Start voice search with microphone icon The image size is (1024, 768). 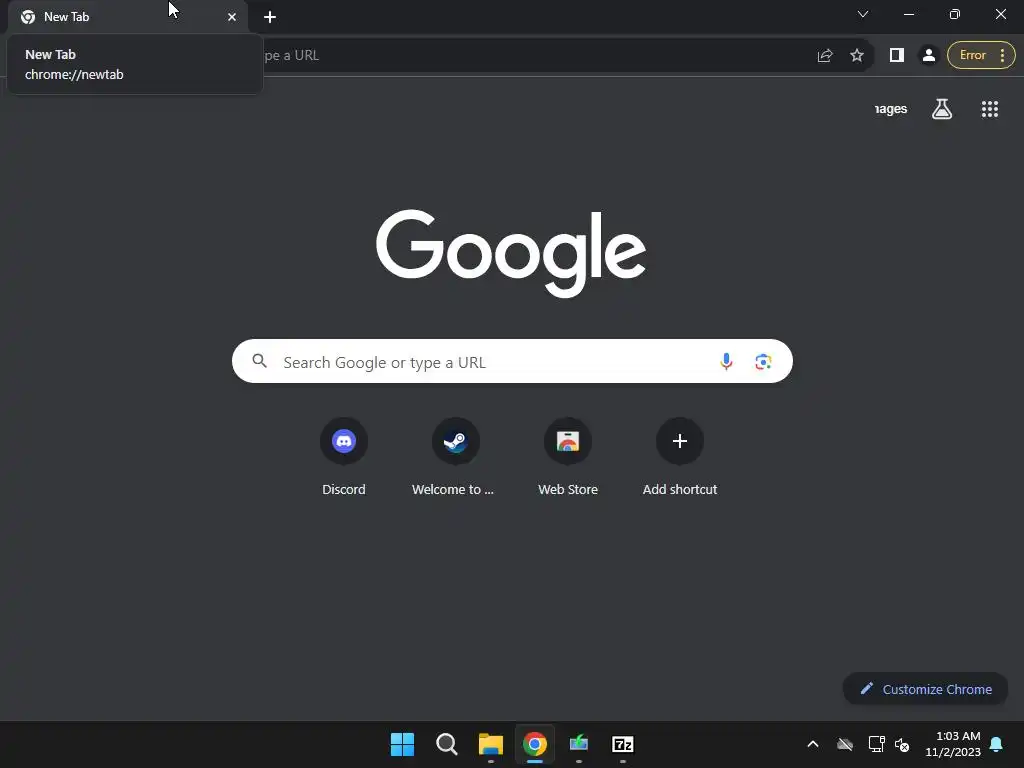click(726, 361)
